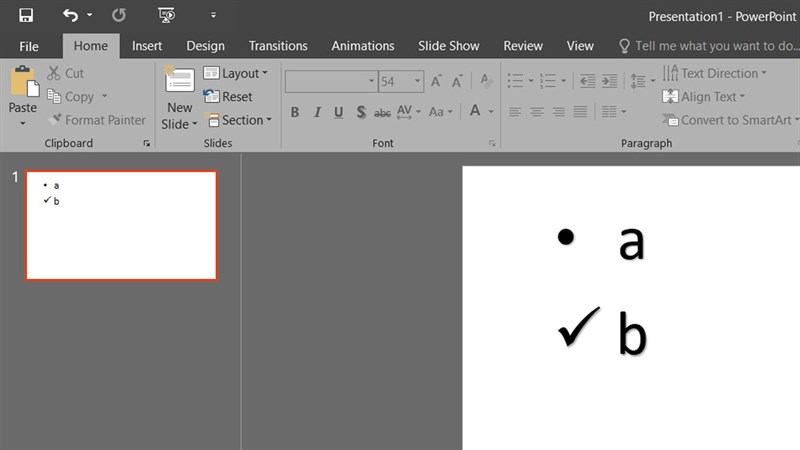
Task: Open Align Text menu
Action: pyautogui.click(x=704, y=96)
